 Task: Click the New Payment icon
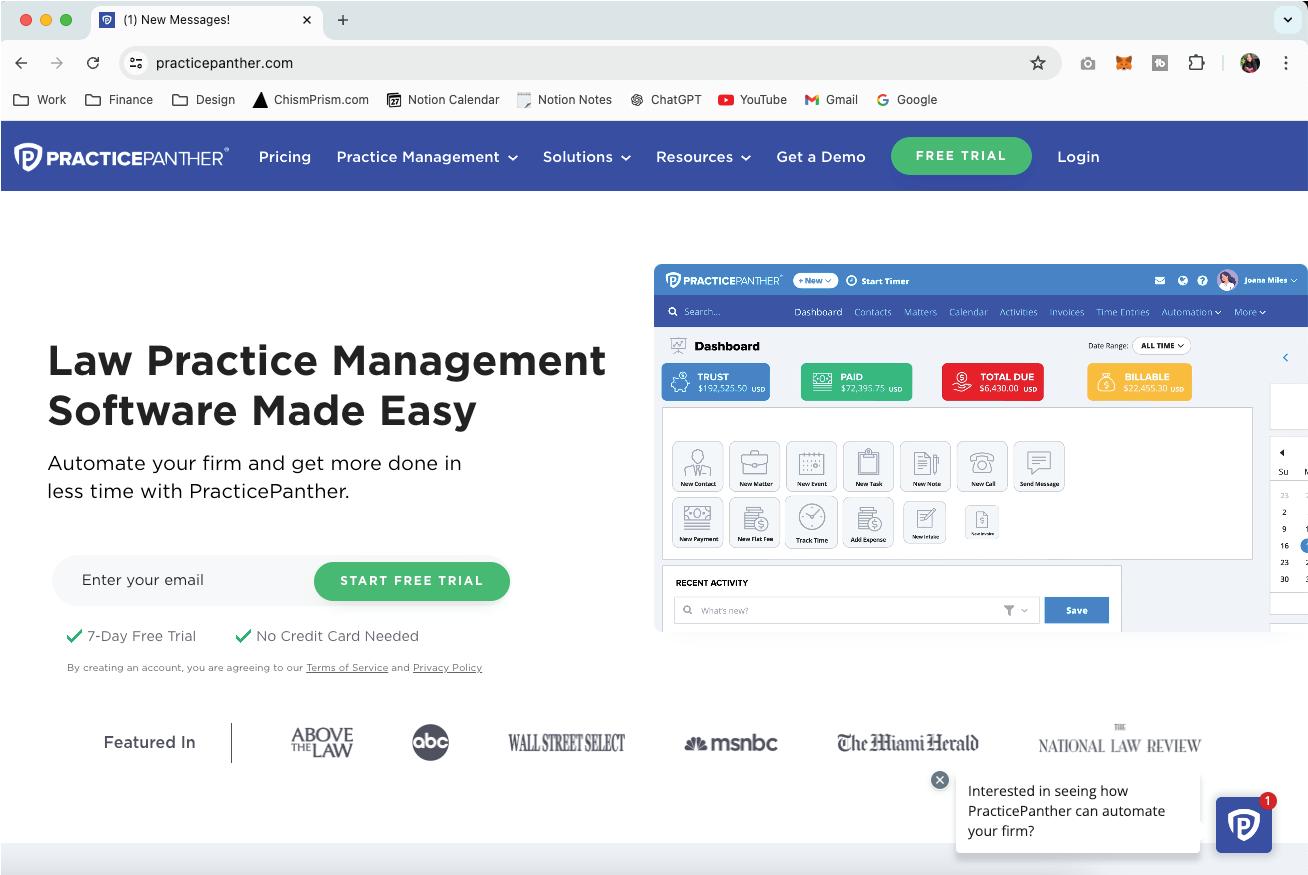[698, 522]
